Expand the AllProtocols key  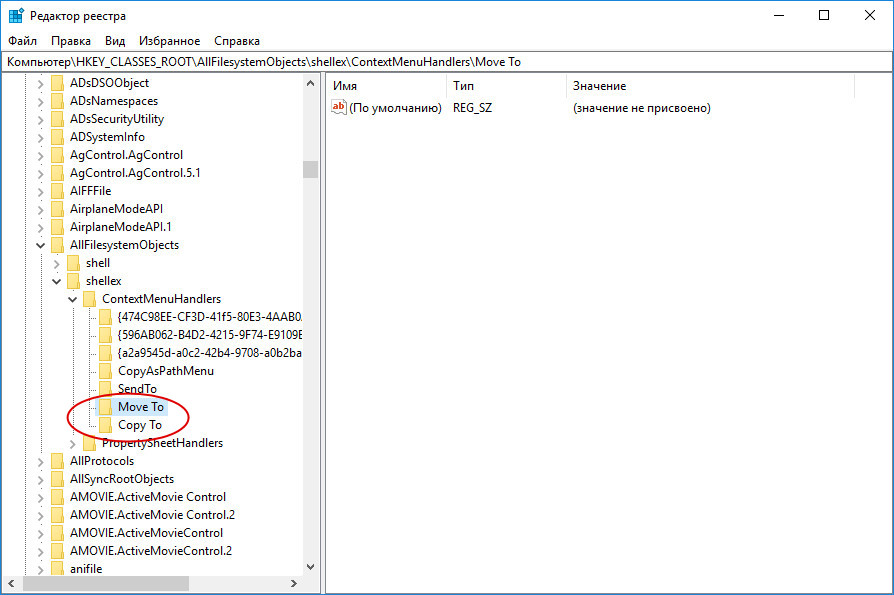(40, 462)
